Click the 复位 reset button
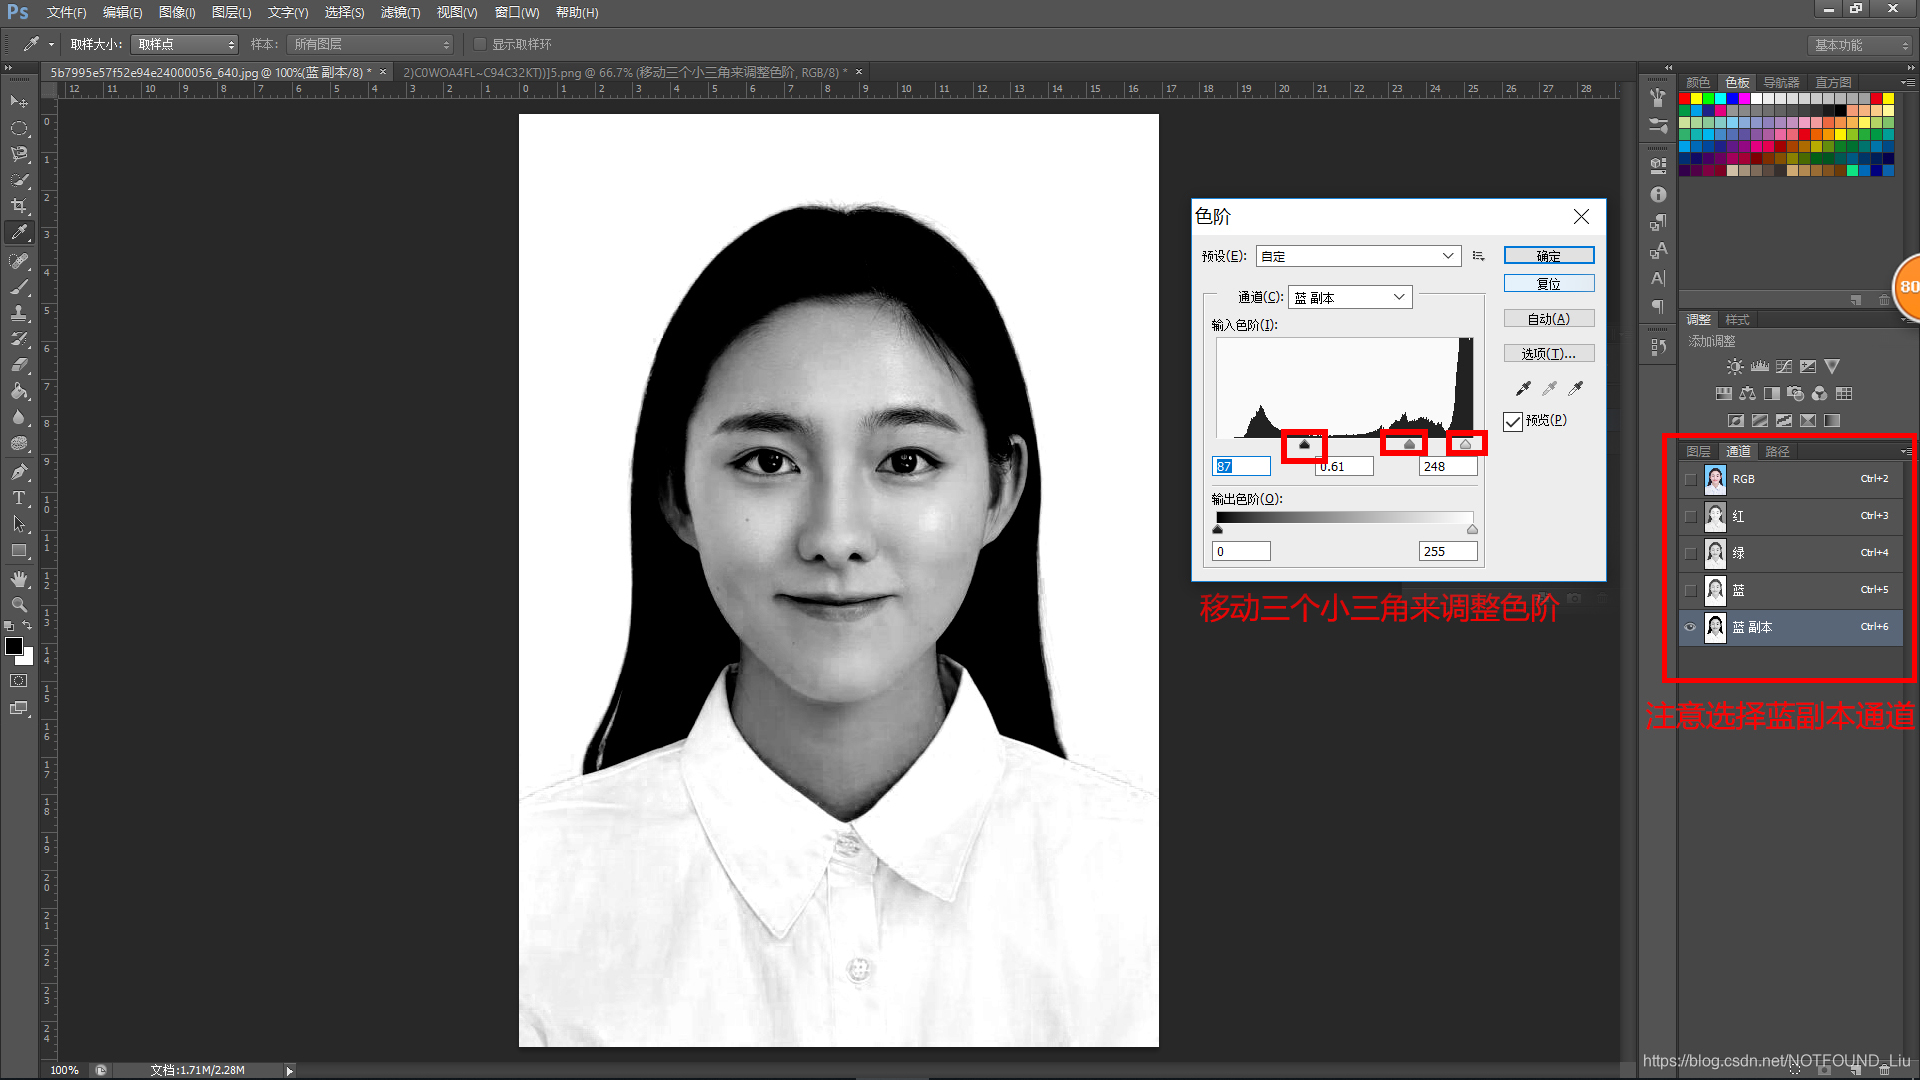Image resolution: width=1920 pixels, height=1080 pixels. (1549, 284)
